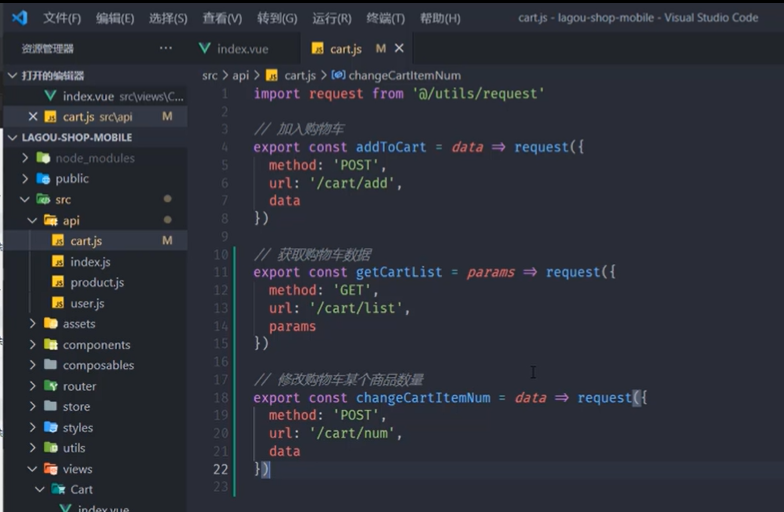Open the 选择(S) menu
This screenshot has width=784, height=512.
[x=168, y=18]
